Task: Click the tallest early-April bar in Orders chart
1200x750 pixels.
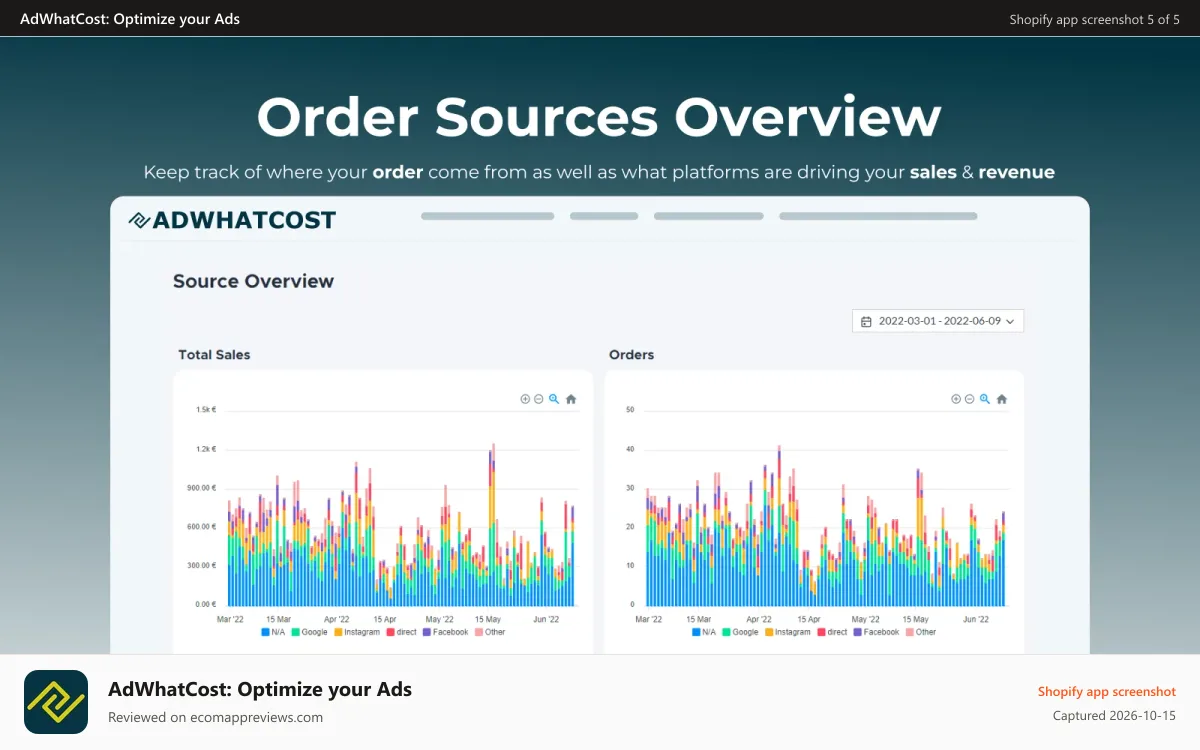Action: click(779, 526)
